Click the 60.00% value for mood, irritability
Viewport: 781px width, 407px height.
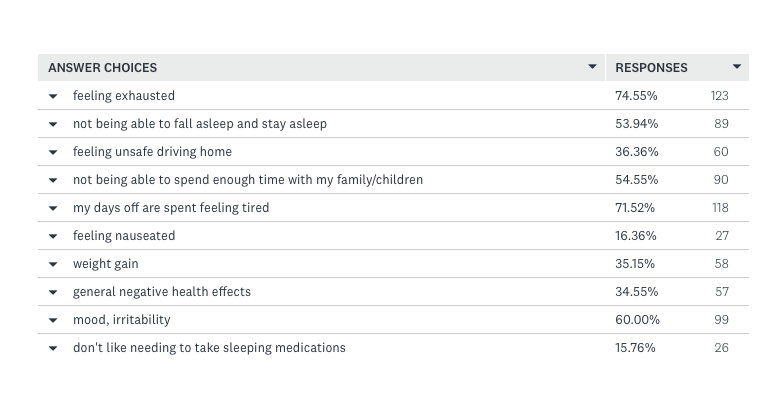point(636,320)
